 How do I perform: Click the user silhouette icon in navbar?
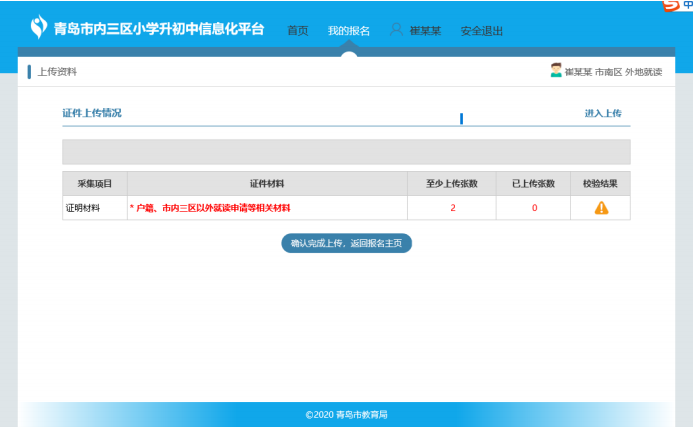coord(396,30)
